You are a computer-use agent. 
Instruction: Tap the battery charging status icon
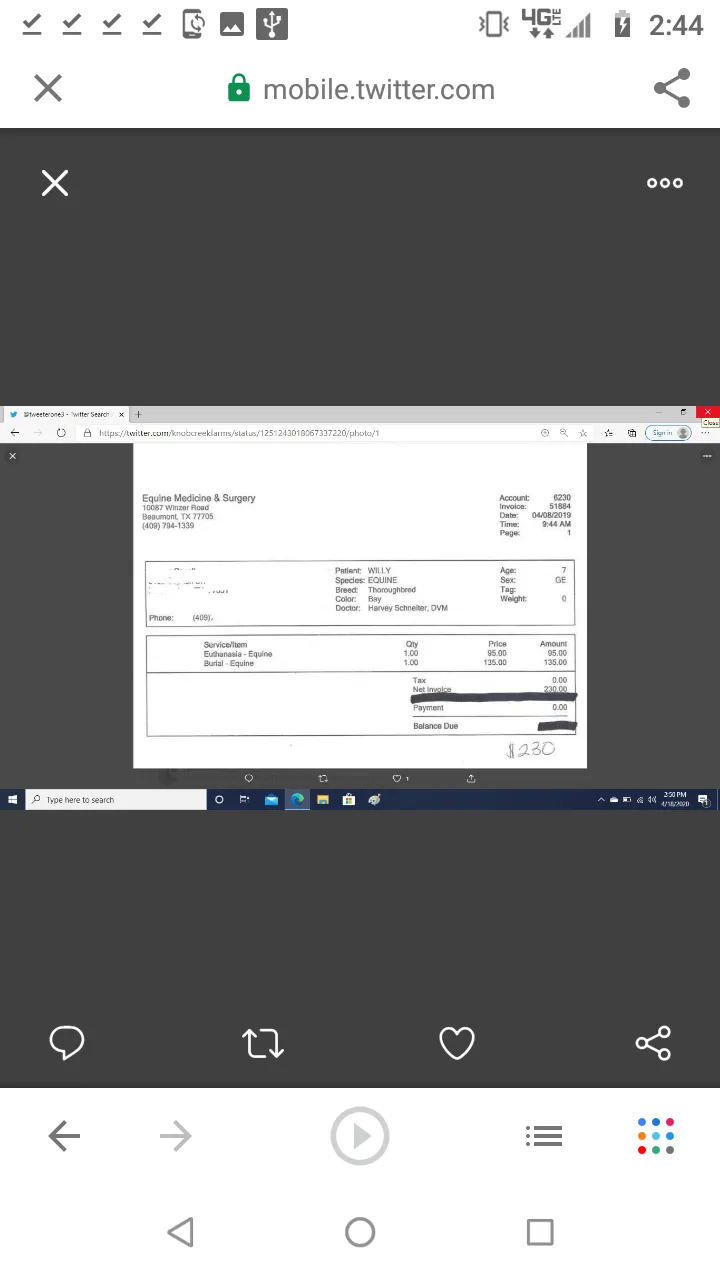(622, 24)
